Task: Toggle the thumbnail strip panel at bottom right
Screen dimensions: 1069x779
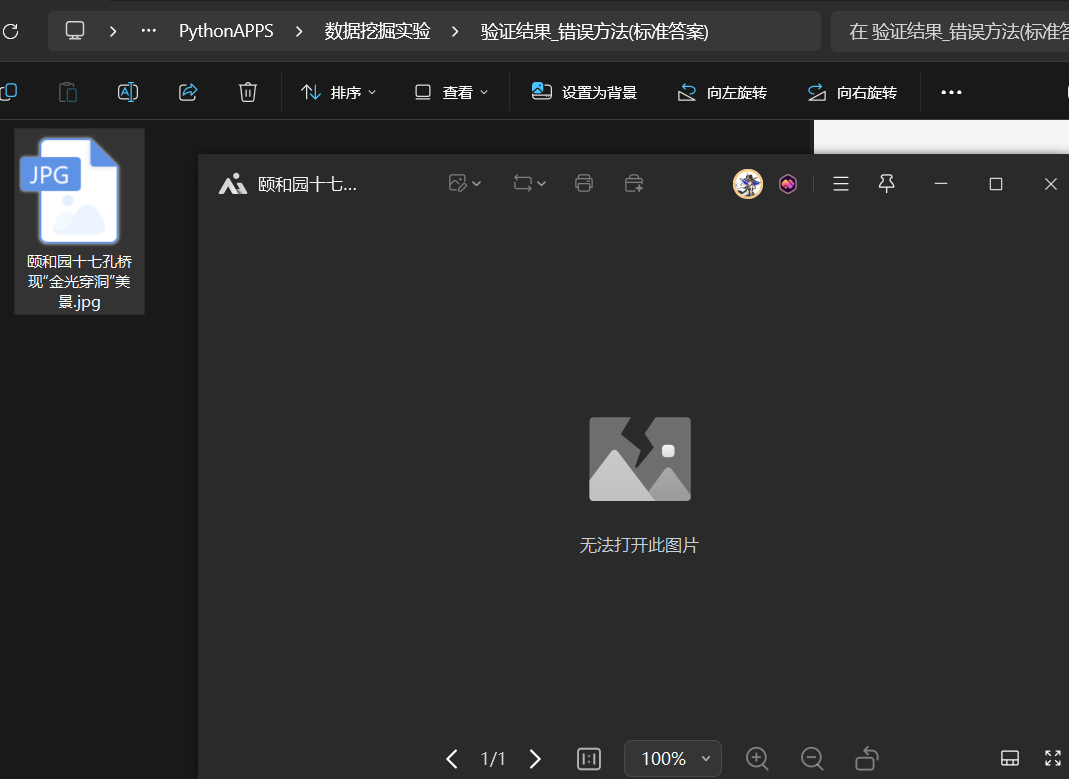Action: [1009, 759]
